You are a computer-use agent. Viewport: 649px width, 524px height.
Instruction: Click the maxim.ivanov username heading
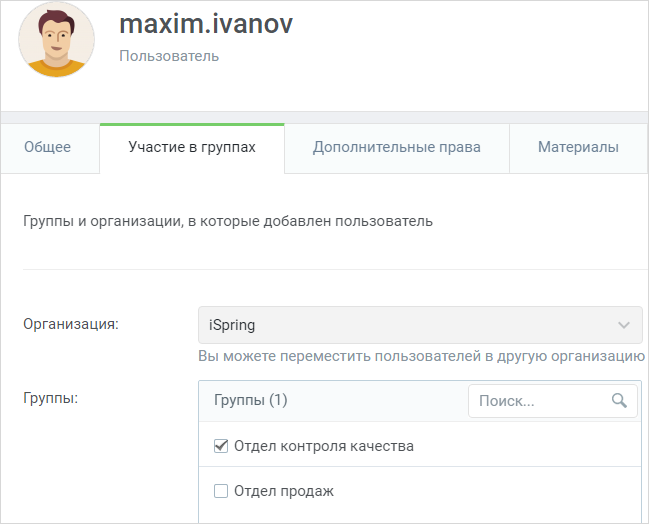(x=206, y=24)
